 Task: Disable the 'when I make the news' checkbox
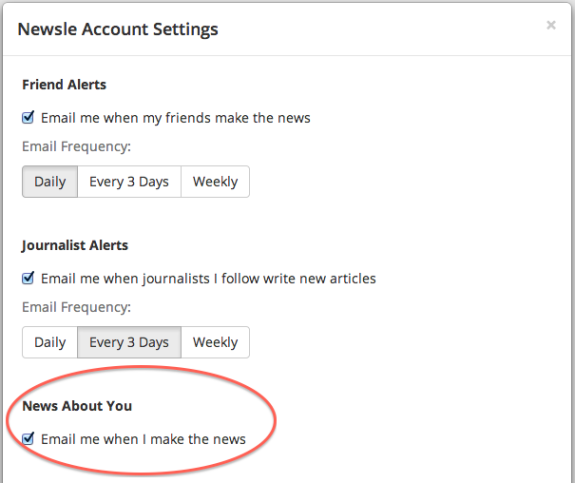coord(28,439)
